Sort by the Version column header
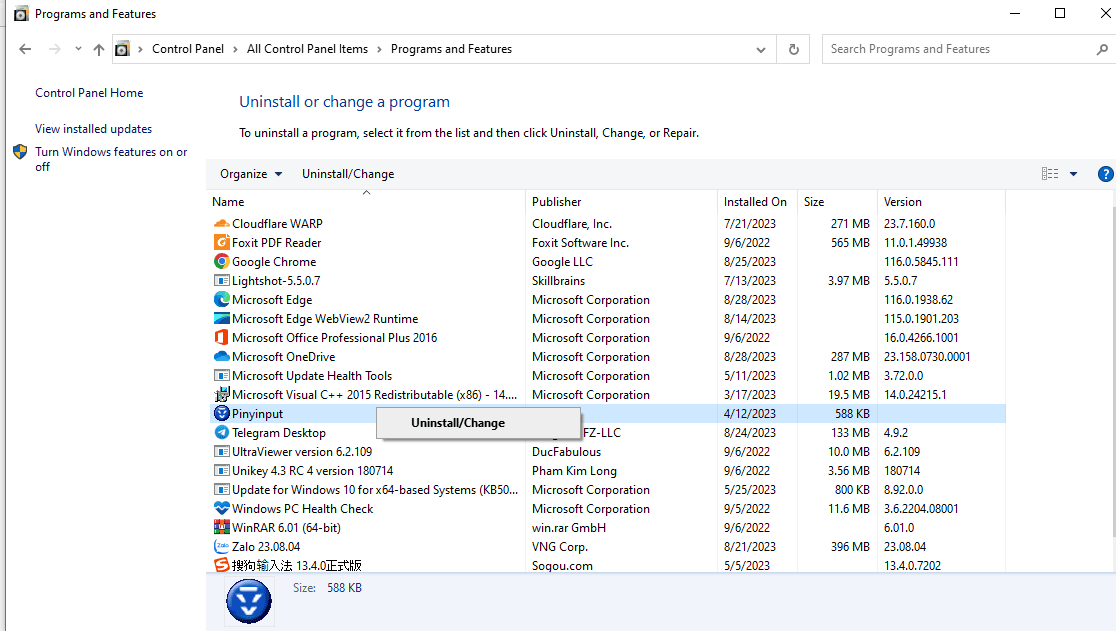Viewport: 1116px width, 631px height. point(942,202)
